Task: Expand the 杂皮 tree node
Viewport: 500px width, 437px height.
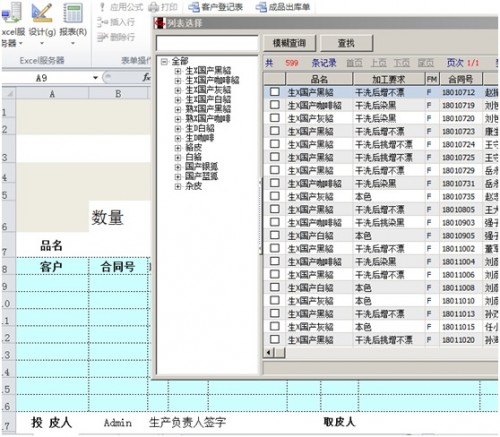Action: point(178,187)
